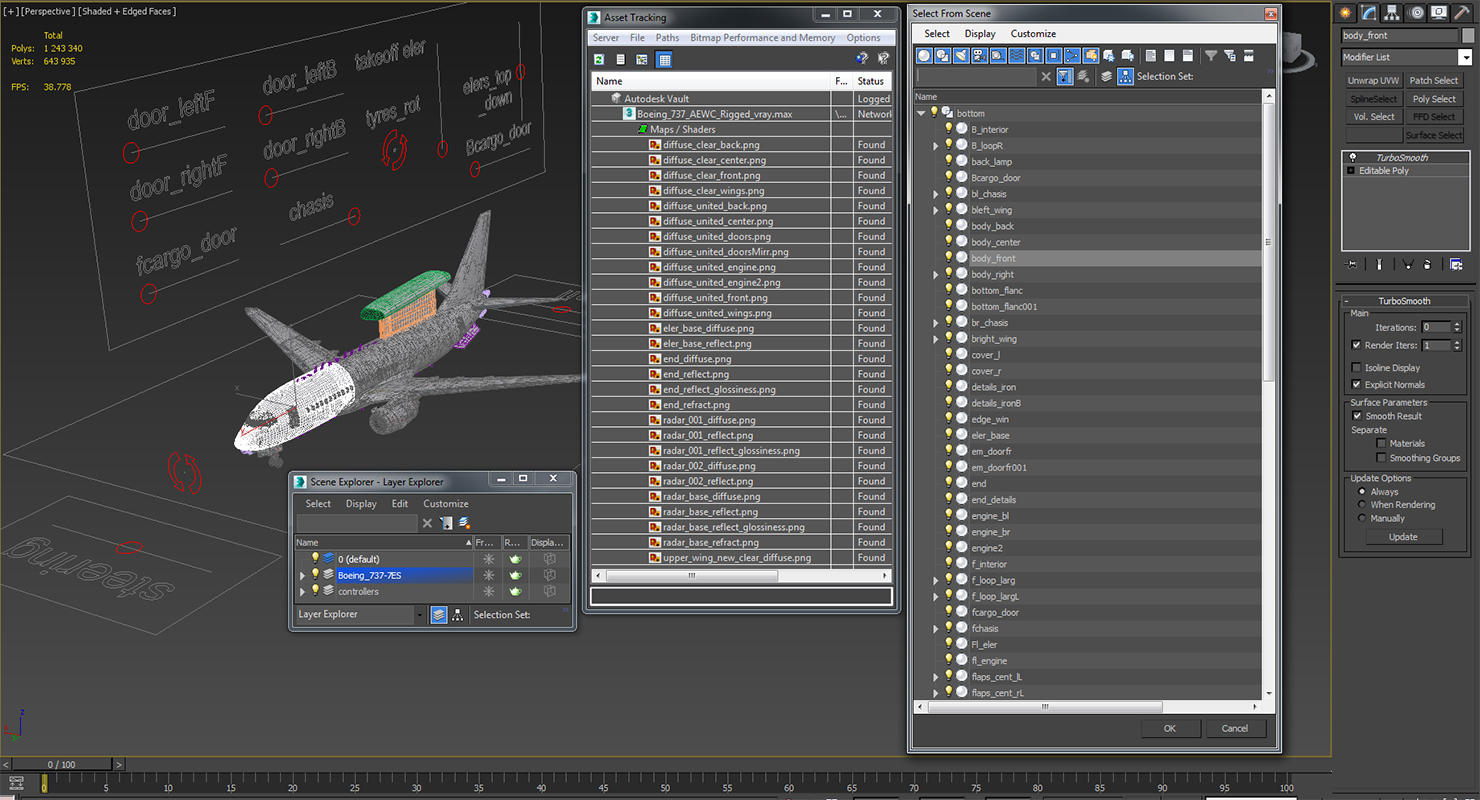This screenshot has height=800, width=1480.
Task: Click the Update button in TurboSmooth
Action: [1403, 537]
